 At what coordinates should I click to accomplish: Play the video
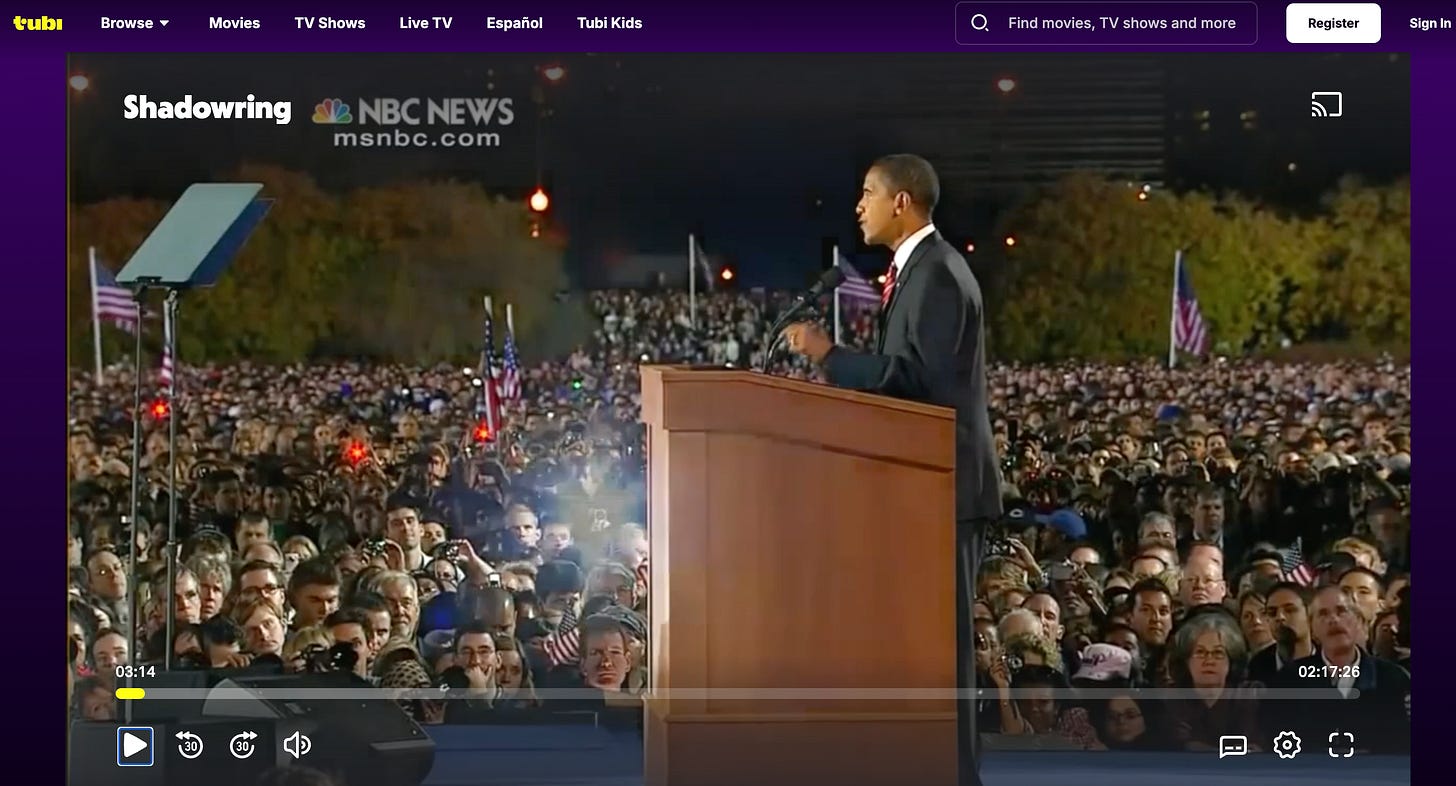pos(135,745)
